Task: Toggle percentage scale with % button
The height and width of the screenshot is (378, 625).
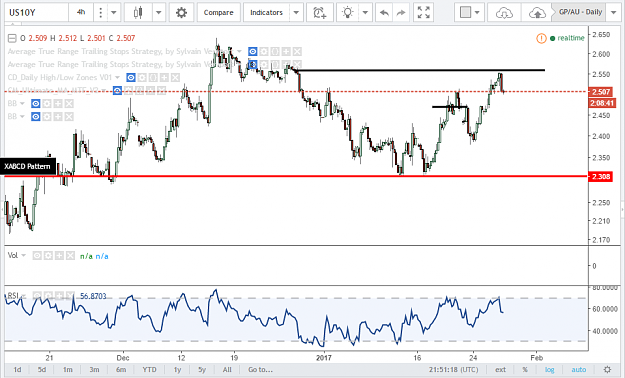Action: click(525, 370)
